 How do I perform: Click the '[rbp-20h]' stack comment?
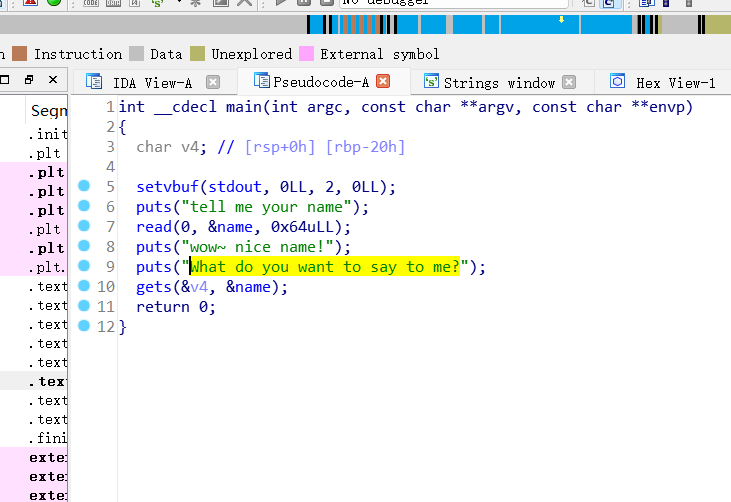(365, 147)
